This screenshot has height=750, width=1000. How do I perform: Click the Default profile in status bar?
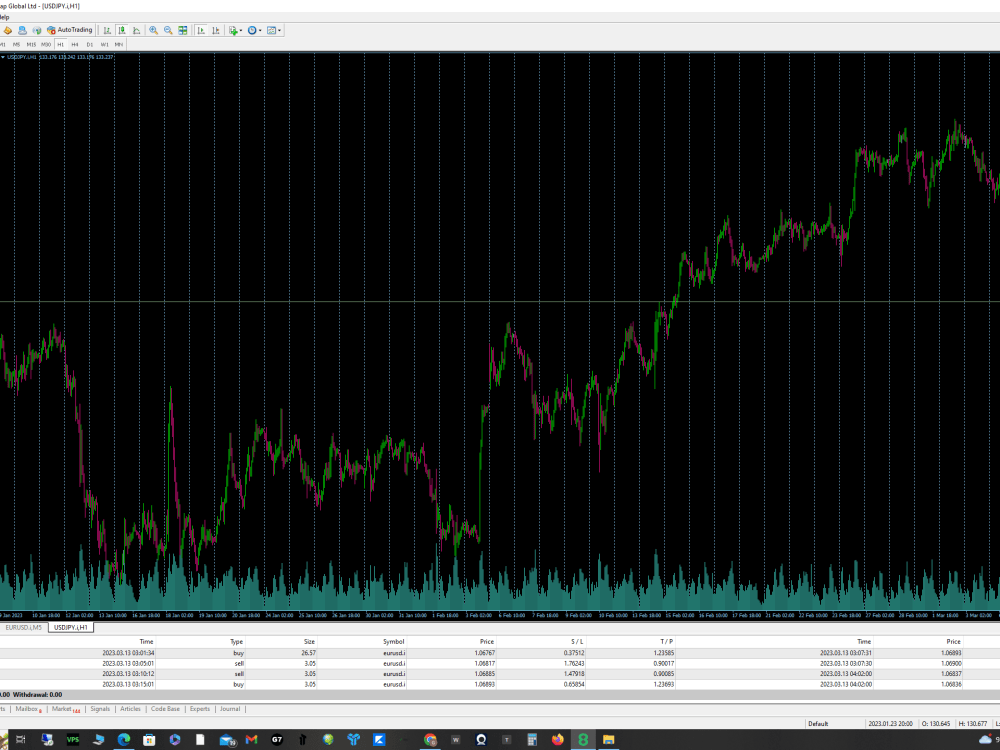pos(818,724)
